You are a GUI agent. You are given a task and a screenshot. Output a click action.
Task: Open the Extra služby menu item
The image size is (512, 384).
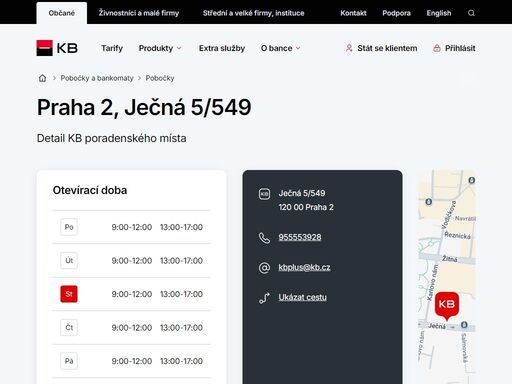pos(222,48)
